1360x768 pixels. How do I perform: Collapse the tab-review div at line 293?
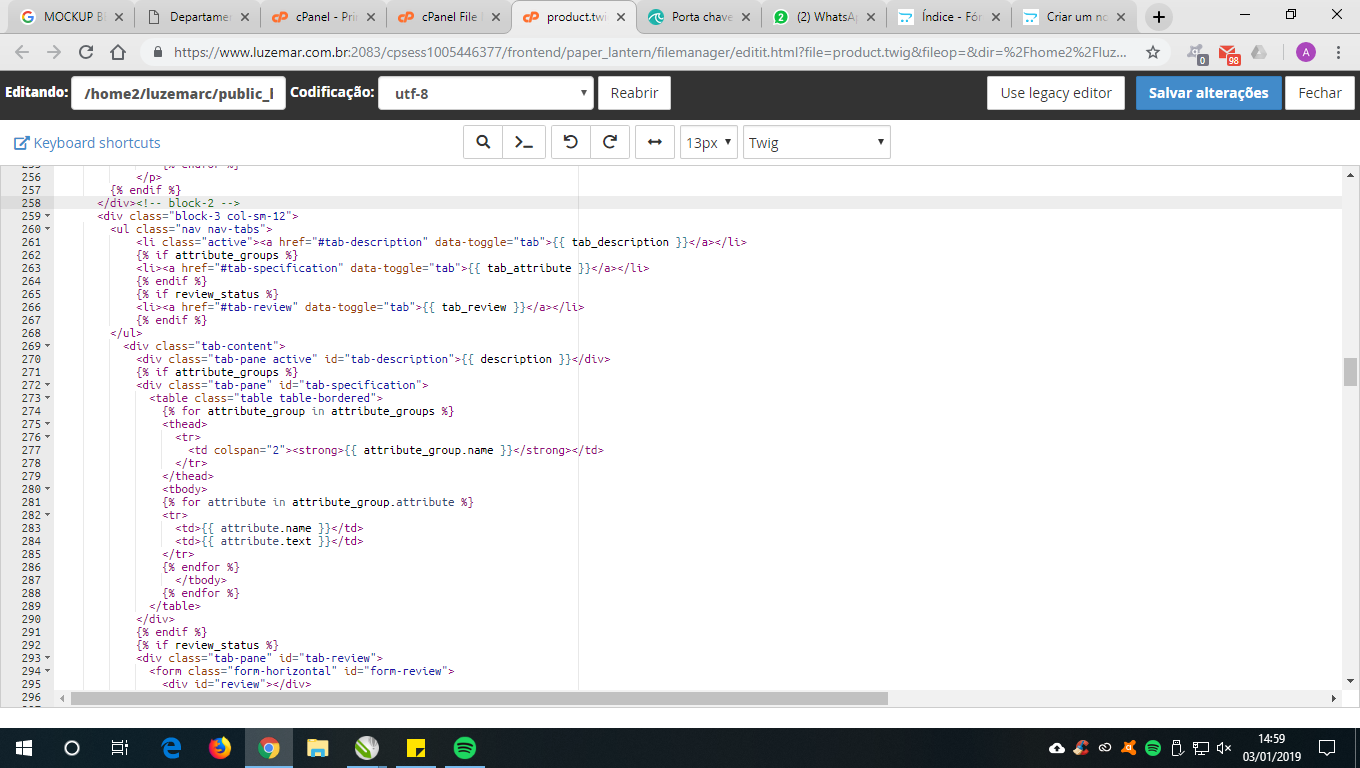[48, 658]
